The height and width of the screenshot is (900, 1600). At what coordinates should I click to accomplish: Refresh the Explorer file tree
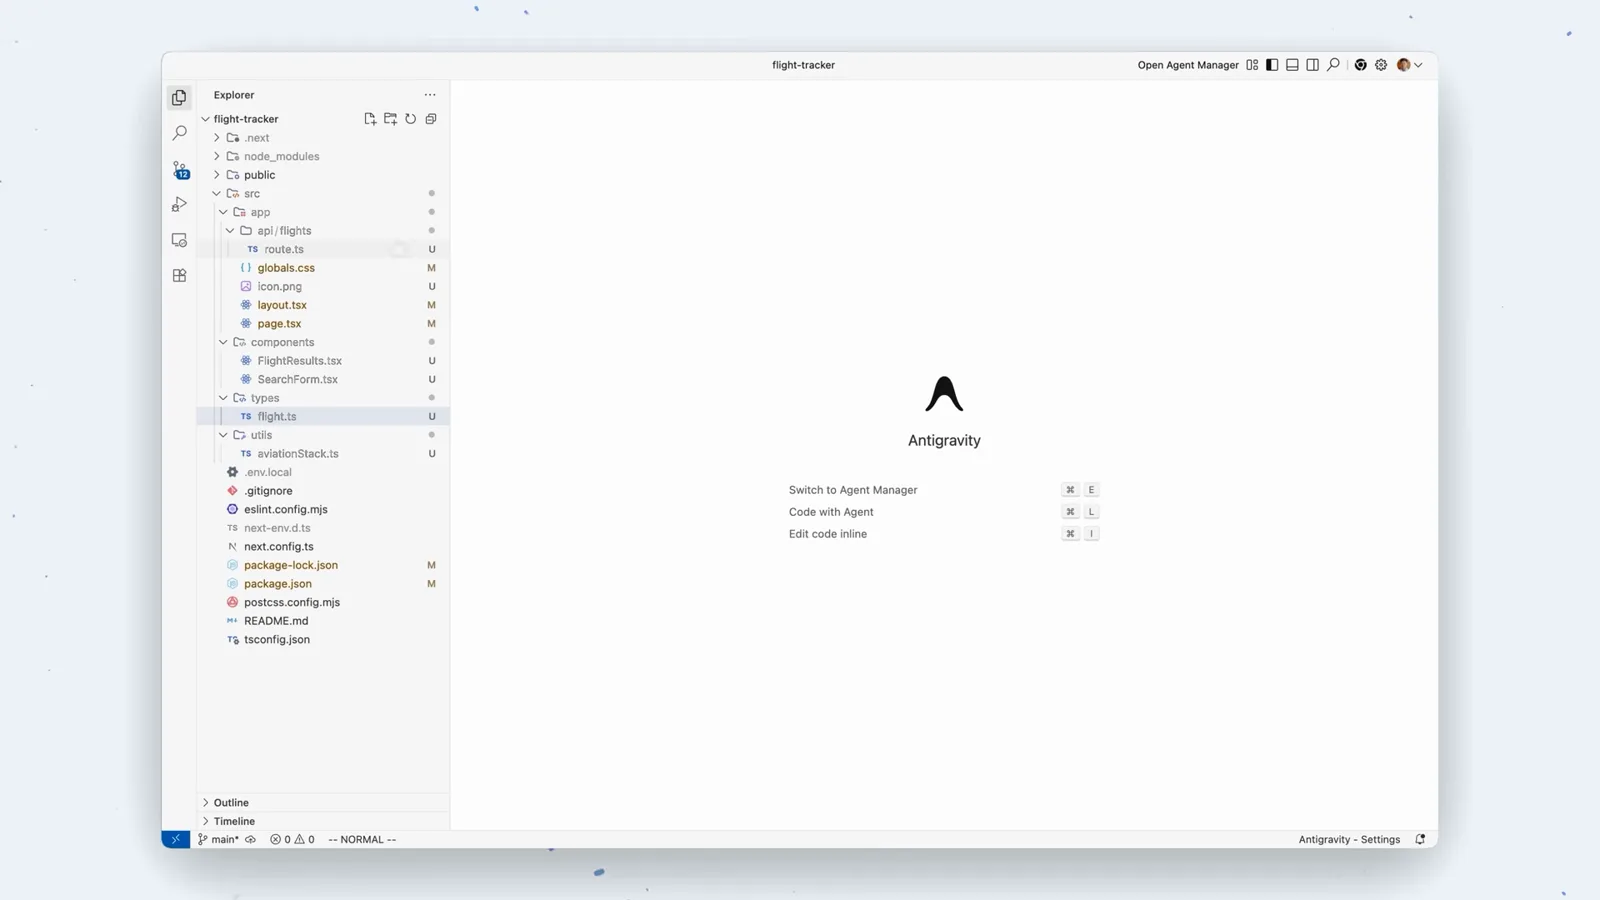[x=410, y=119]
